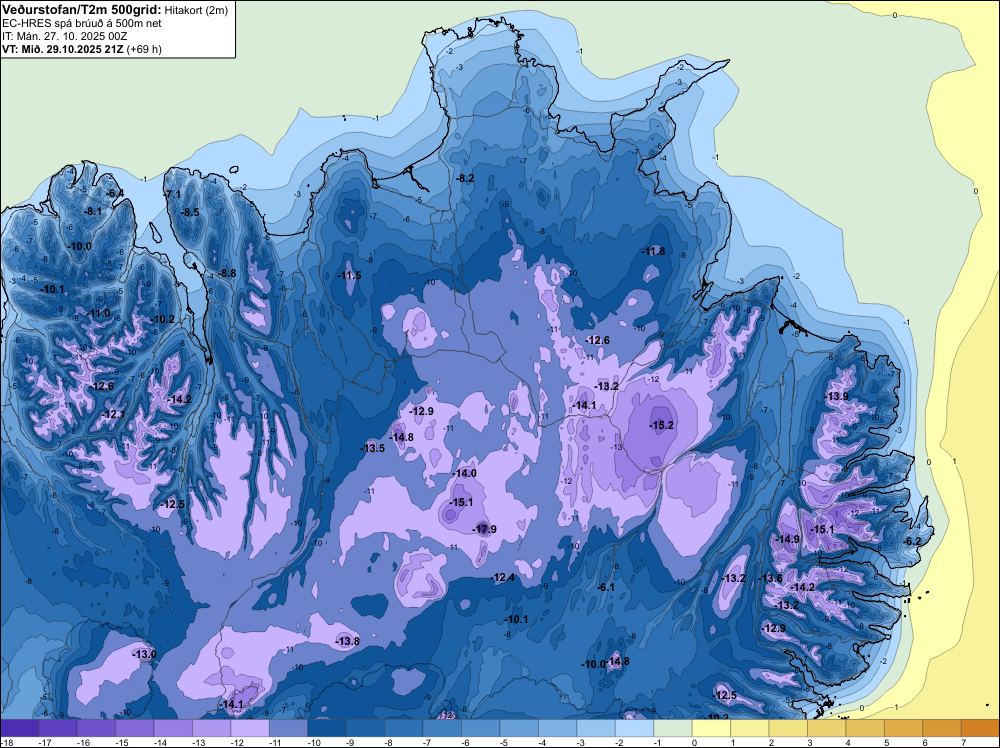The width and height of the screenshot is (1000, 748).
Task: Click the '(+69 h)' forecast offset text
Action: click(144, 49)
